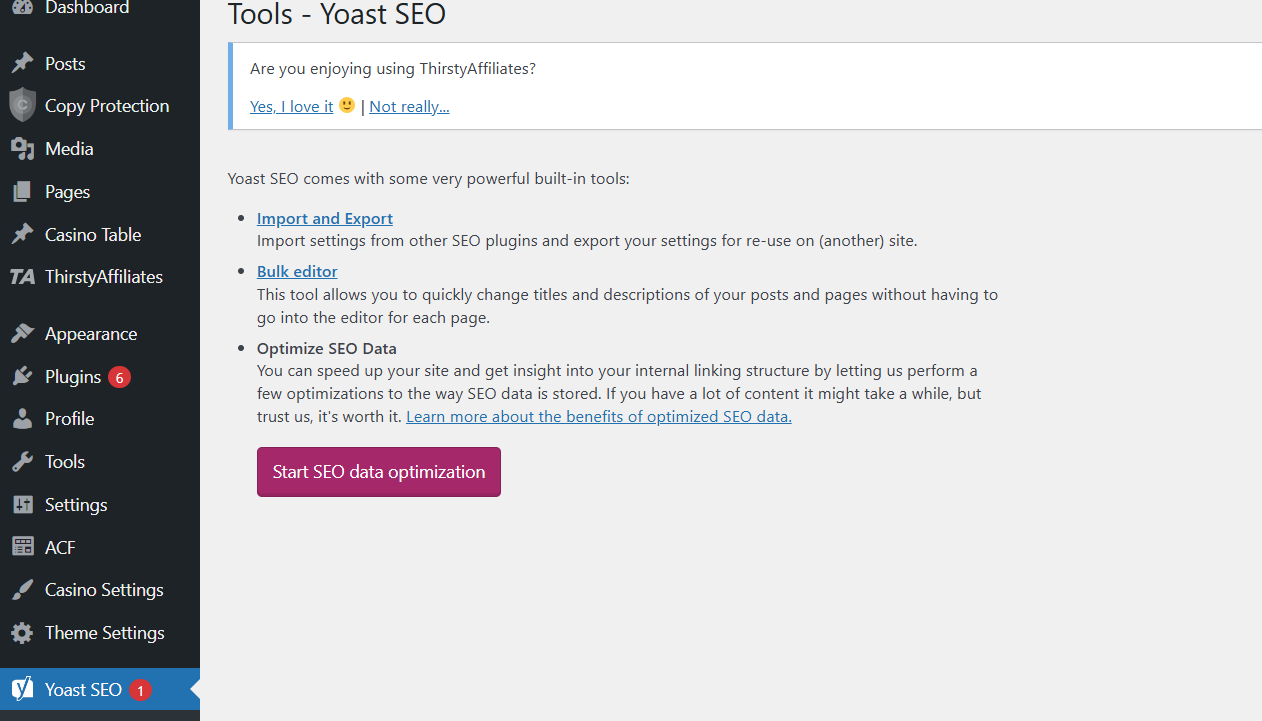The height and width of the screenshot is (721, 1262).
Task: Click the Yoast SEO logo icon
Action: click(22, 689)
